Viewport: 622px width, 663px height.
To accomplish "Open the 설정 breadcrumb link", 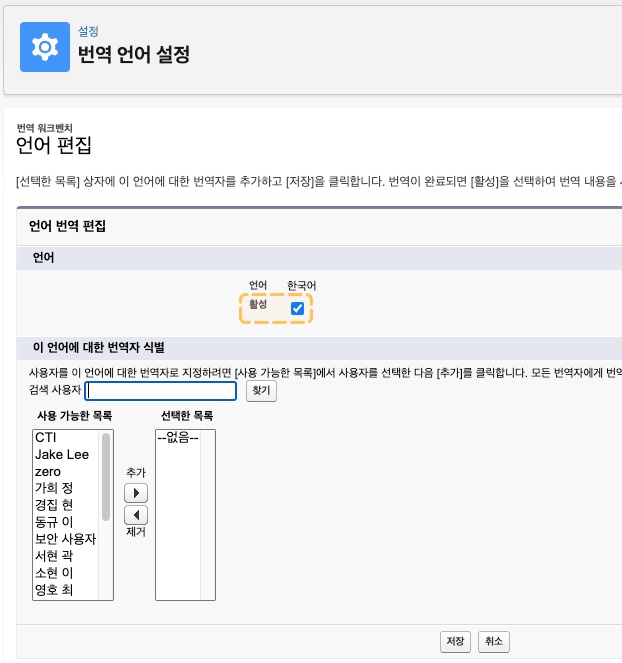I will (88, 31).
